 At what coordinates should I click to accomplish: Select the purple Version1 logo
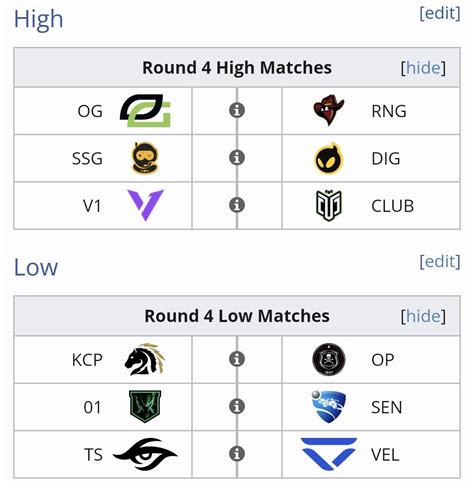(x=145, y=205)
